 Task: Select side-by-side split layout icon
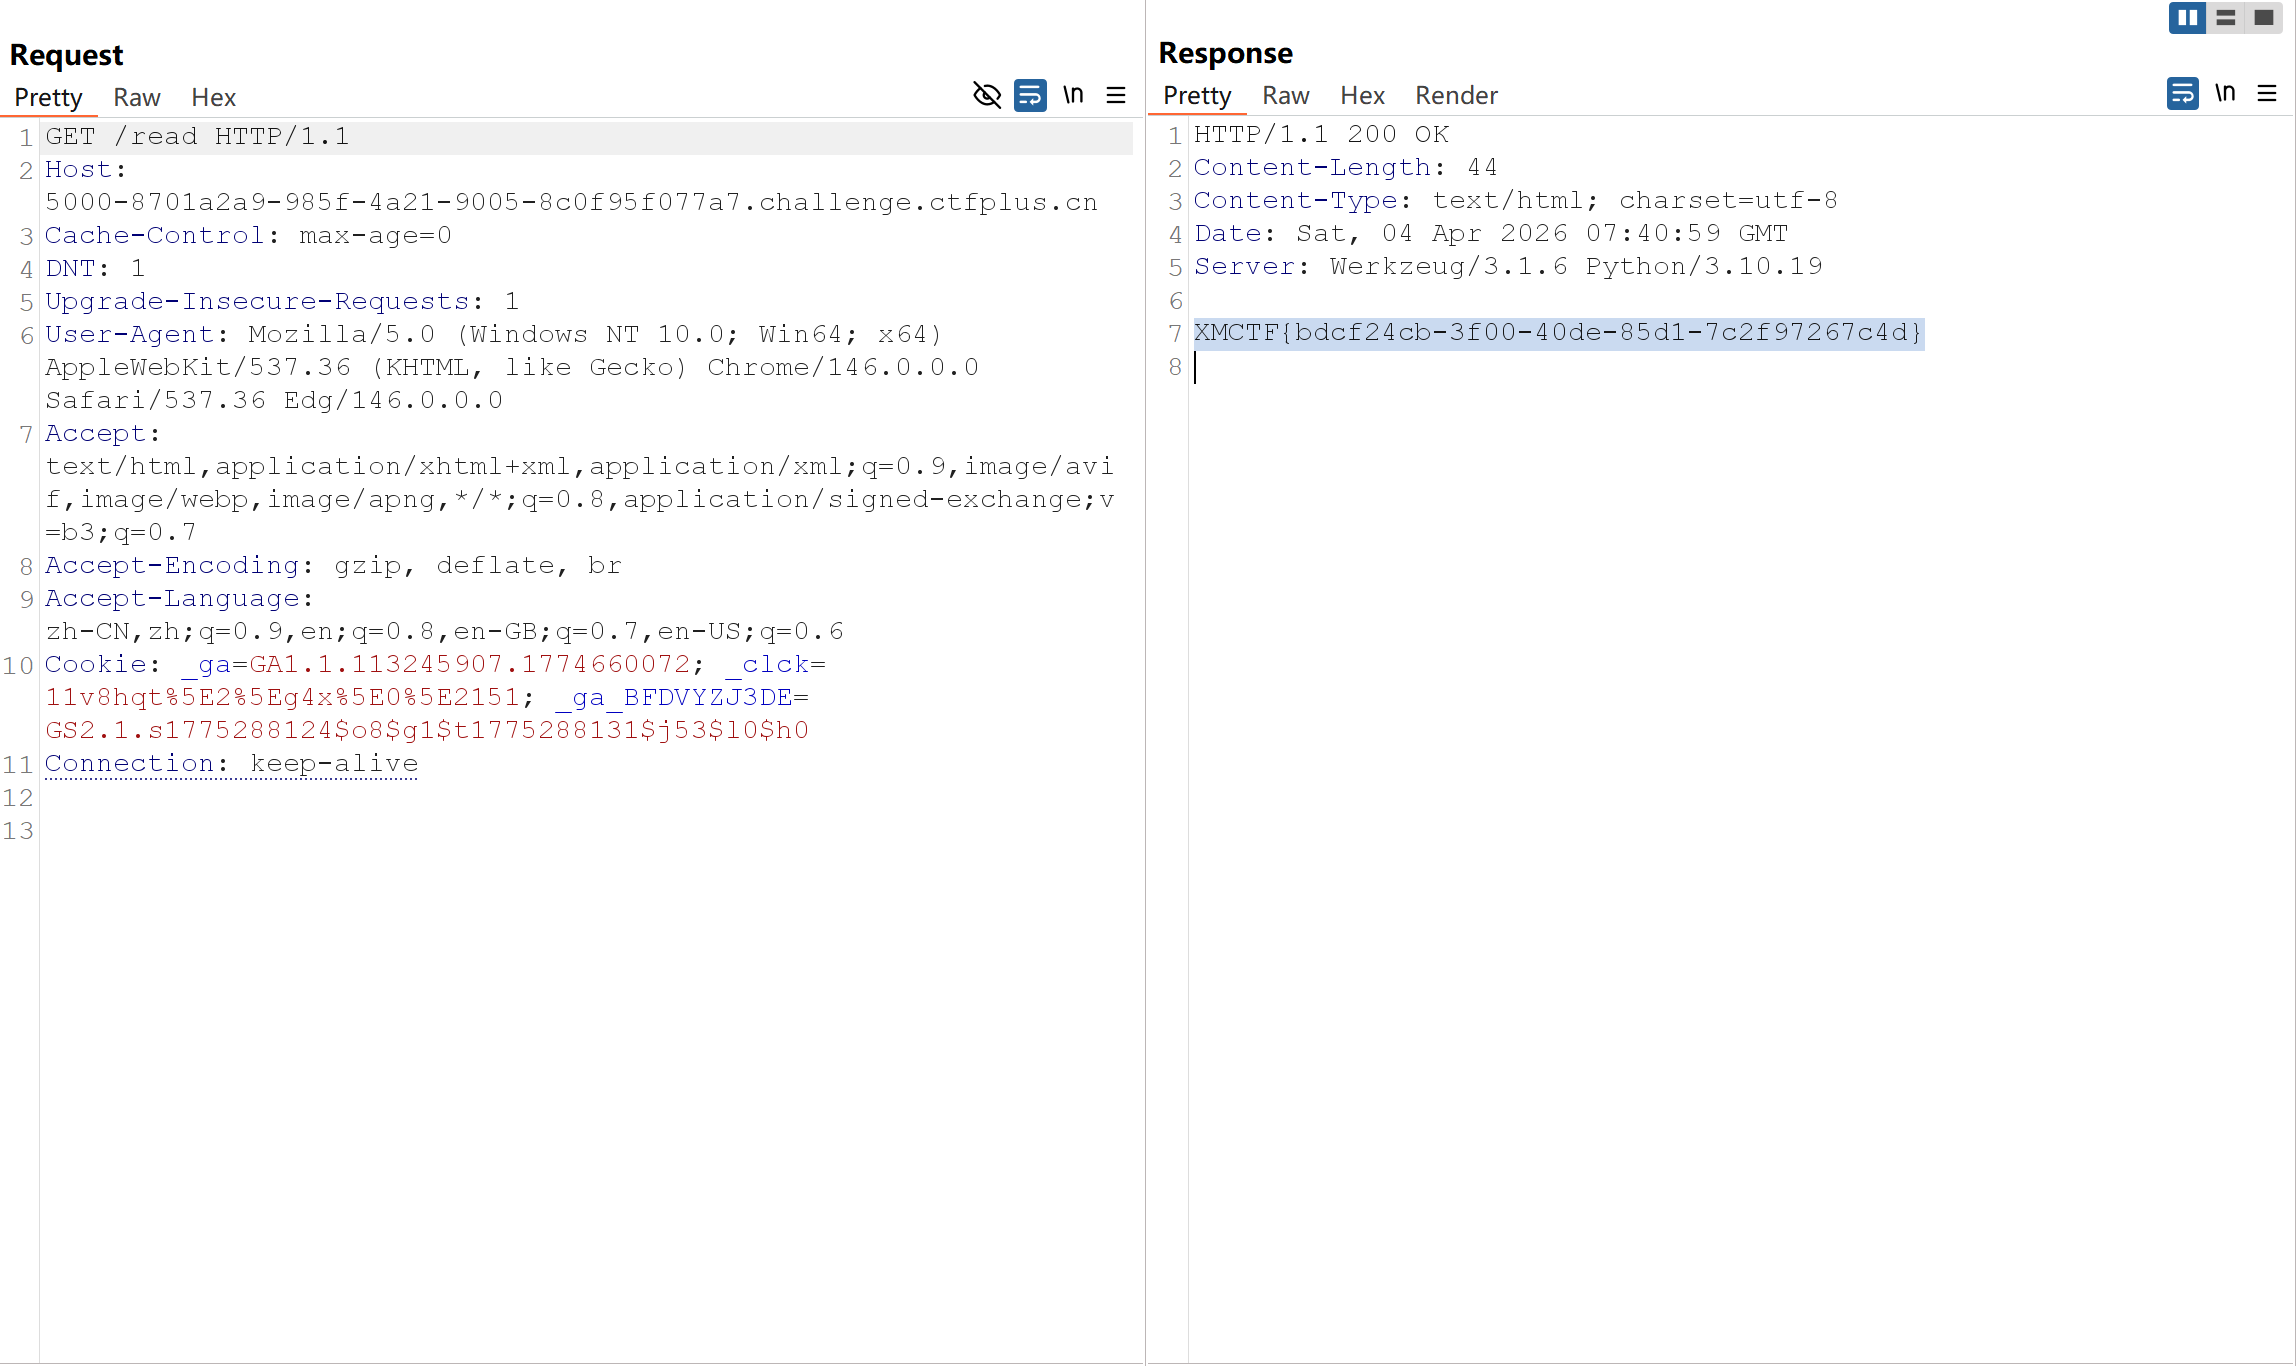pos(2188,18)
